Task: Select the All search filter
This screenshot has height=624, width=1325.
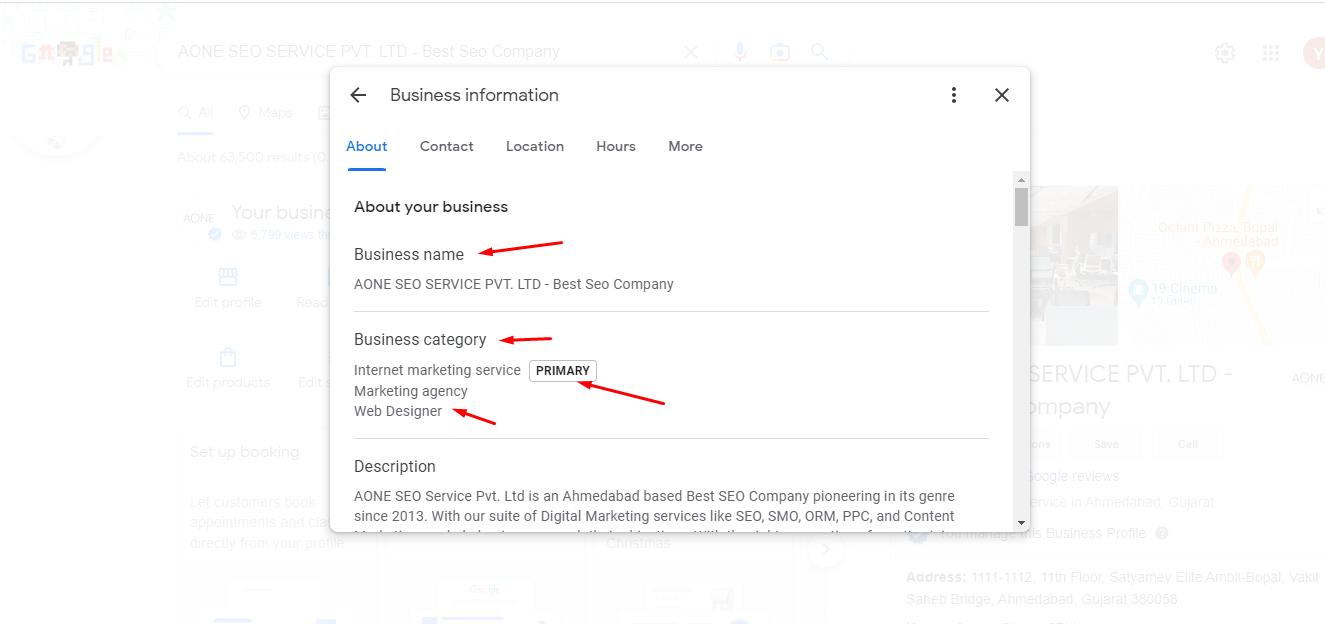Action: click(x=196, y=112)
